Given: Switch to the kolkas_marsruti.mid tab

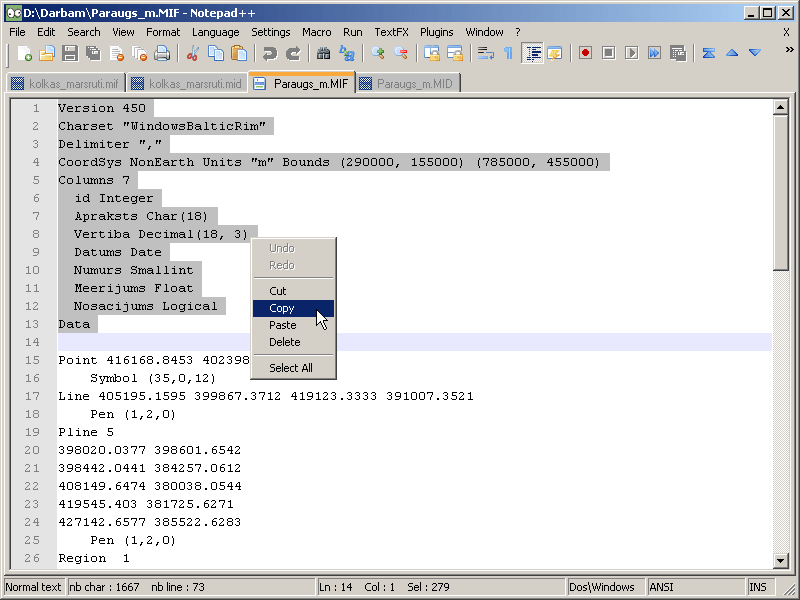Looking at the screenshot, I should (x=187, y=84).
